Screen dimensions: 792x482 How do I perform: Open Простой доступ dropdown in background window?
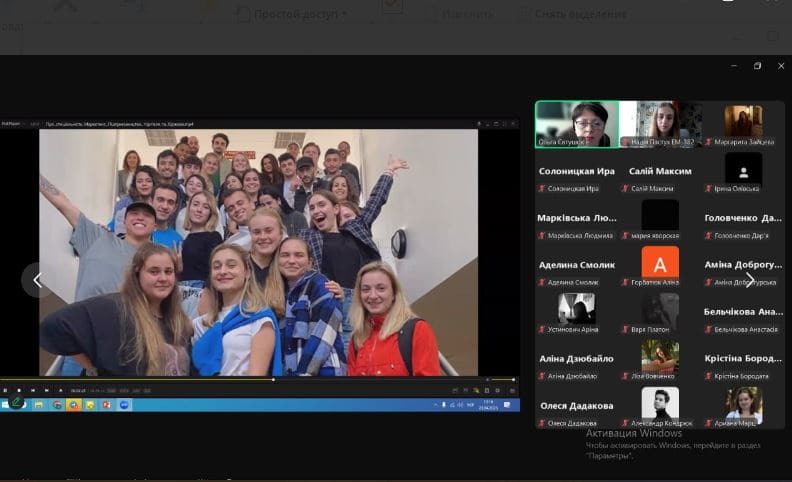(292, 14)
